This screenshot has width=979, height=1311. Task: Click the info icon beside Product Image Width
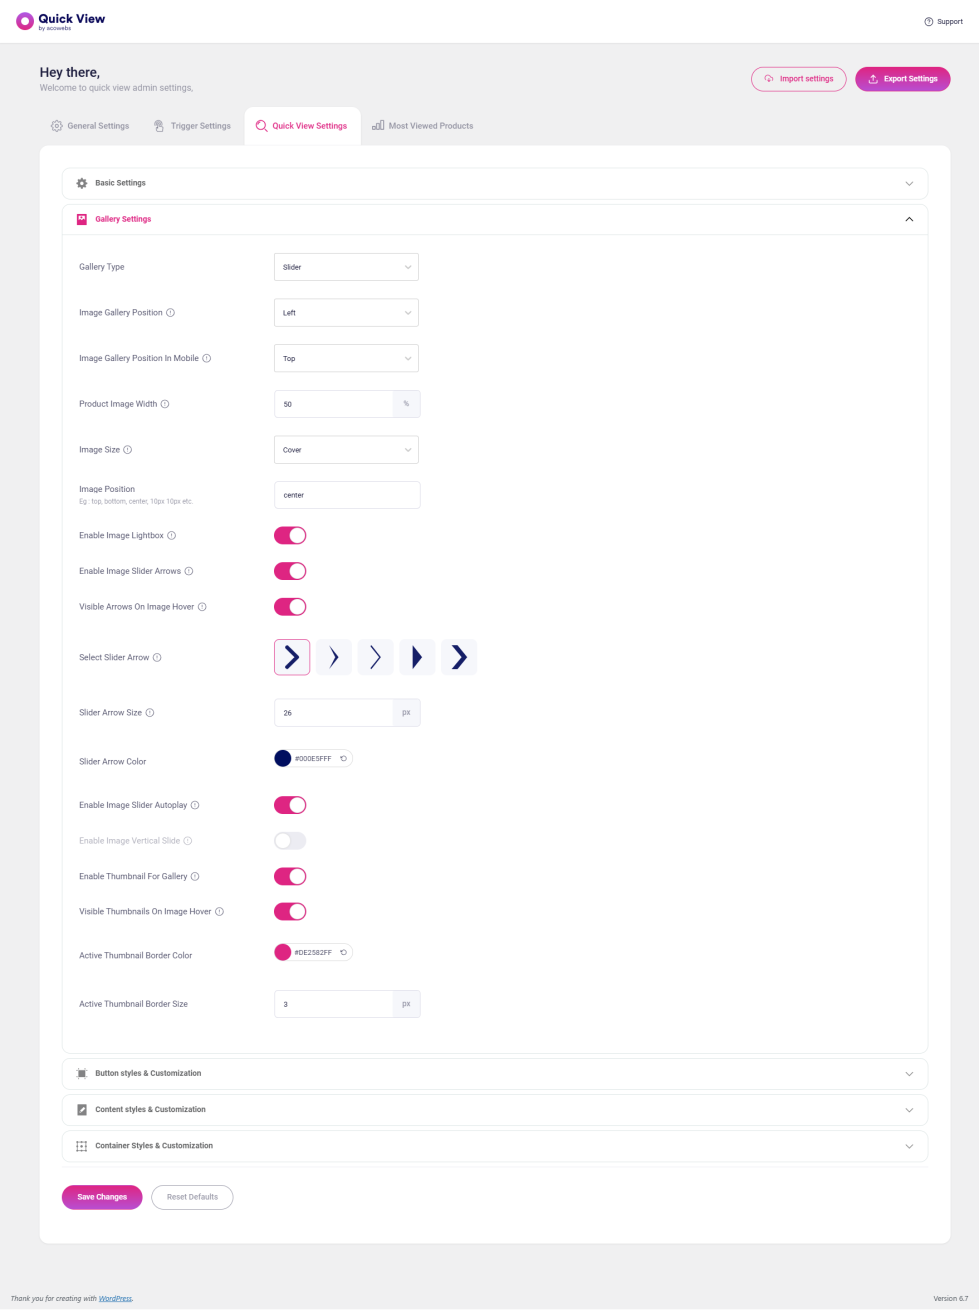click(x=165, y=404)
